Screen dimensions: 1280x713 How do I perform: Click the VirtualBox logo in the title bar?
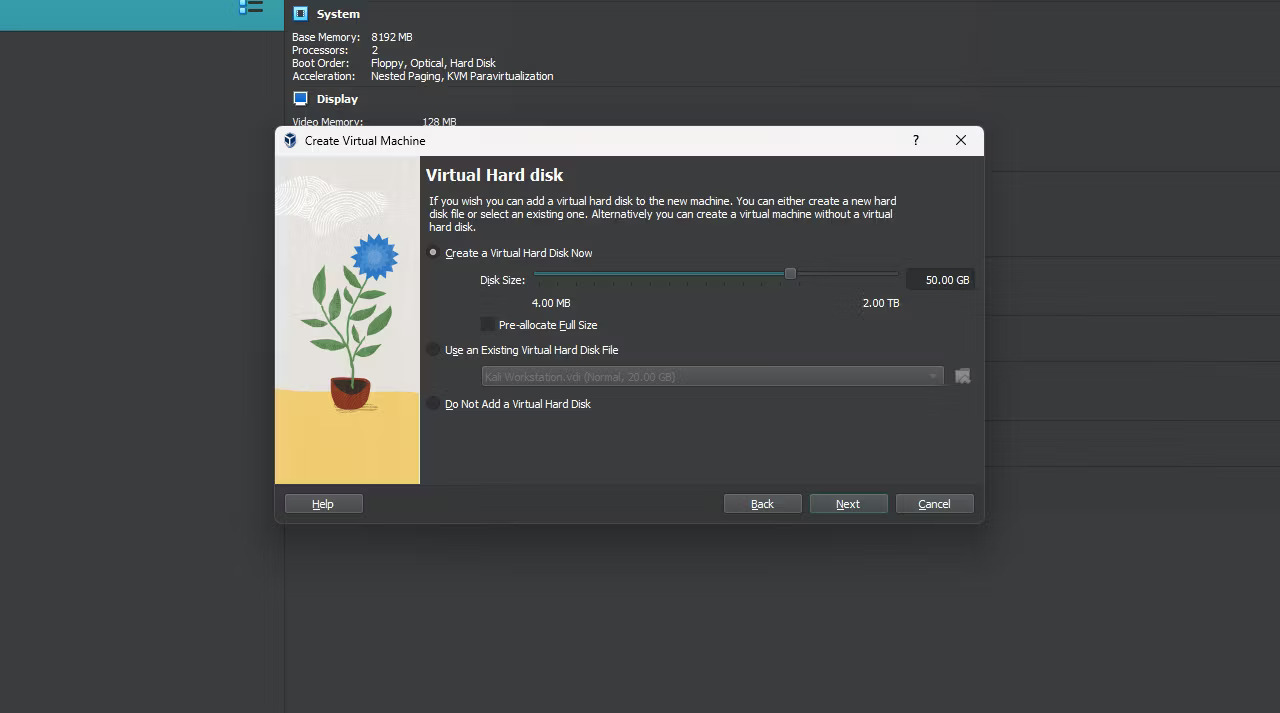pyautogui.click(x=290, y=140)
